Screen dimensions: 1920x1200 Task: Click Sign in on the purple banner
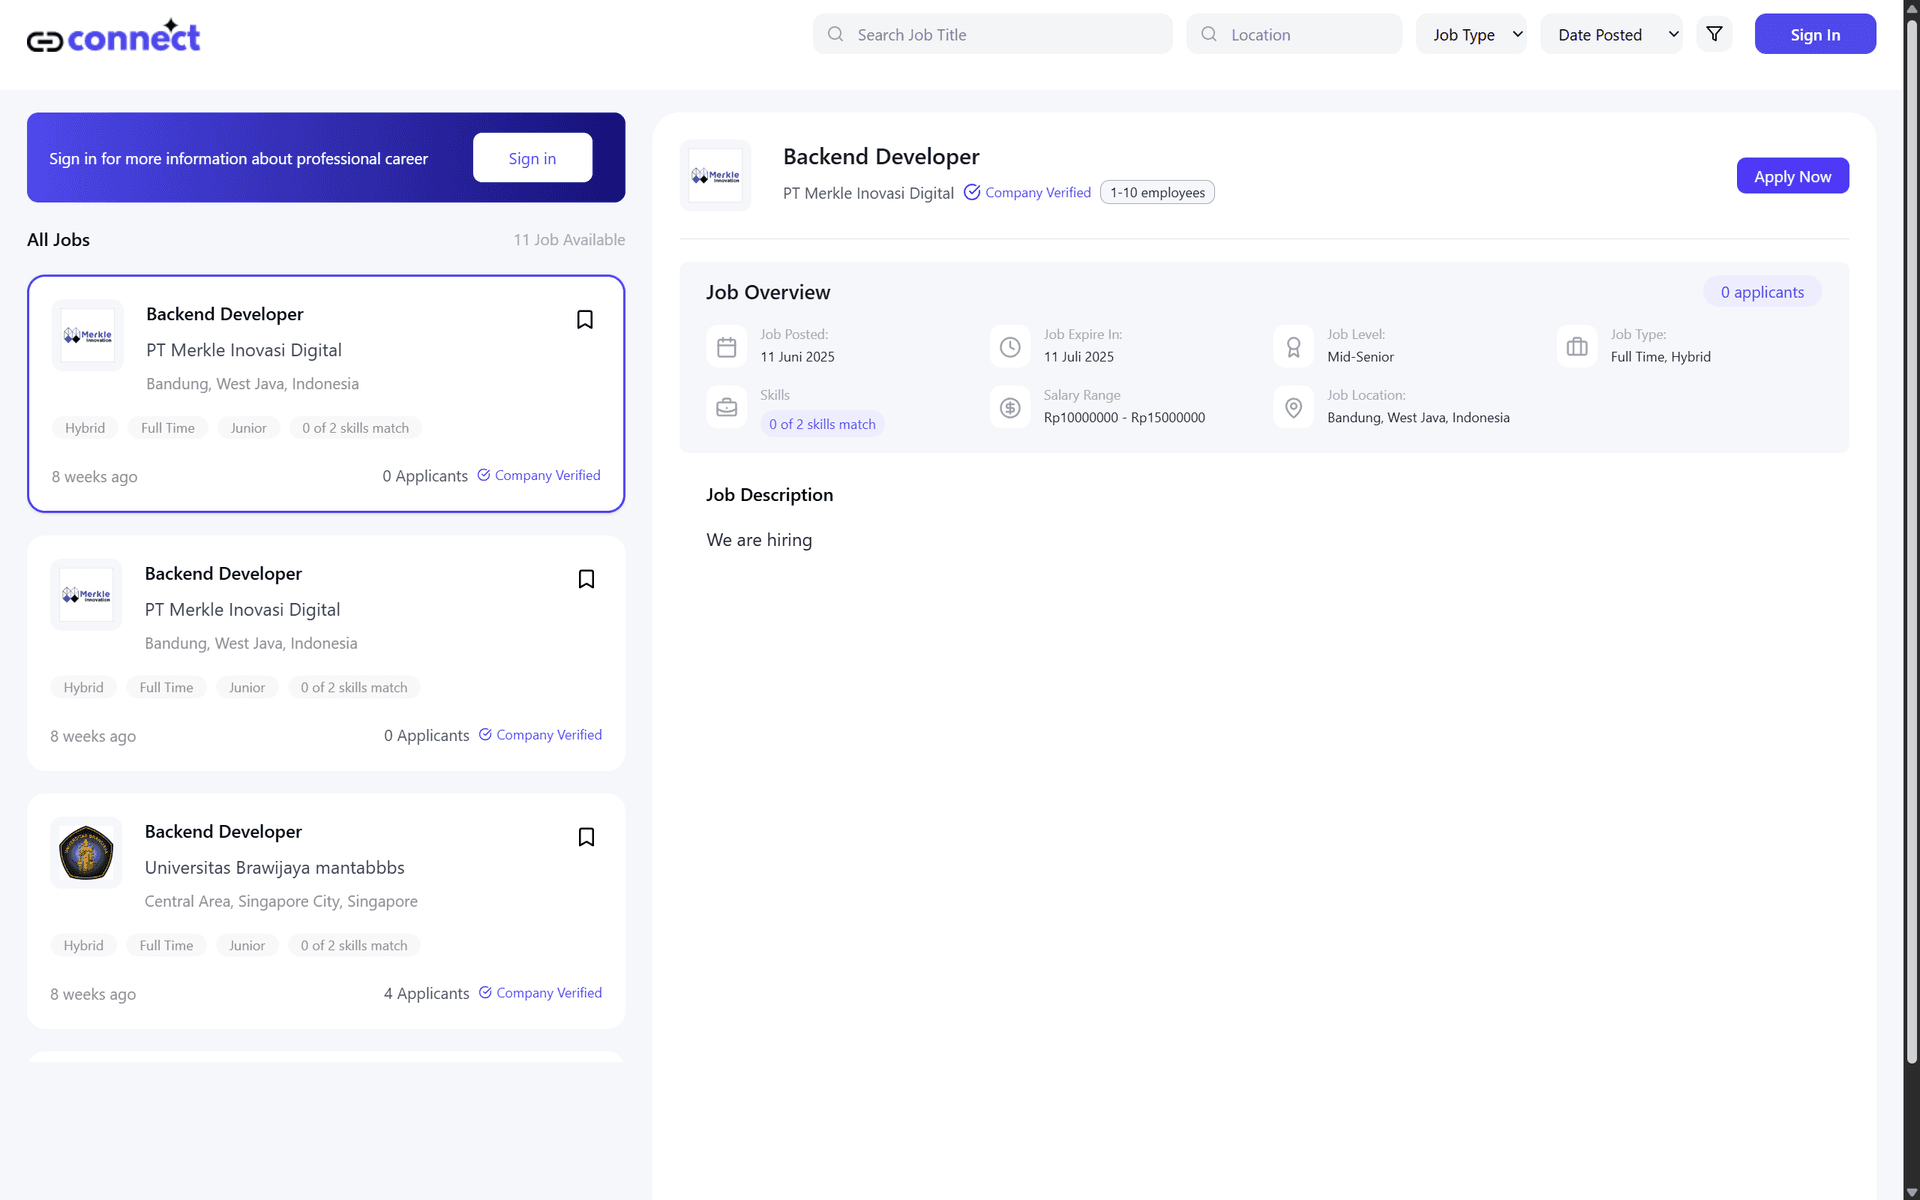coord(532,158)
